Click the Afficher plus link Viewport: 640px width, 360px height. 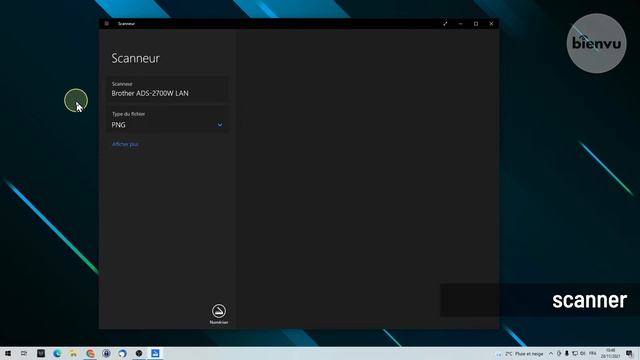click(x=125, y=144)
